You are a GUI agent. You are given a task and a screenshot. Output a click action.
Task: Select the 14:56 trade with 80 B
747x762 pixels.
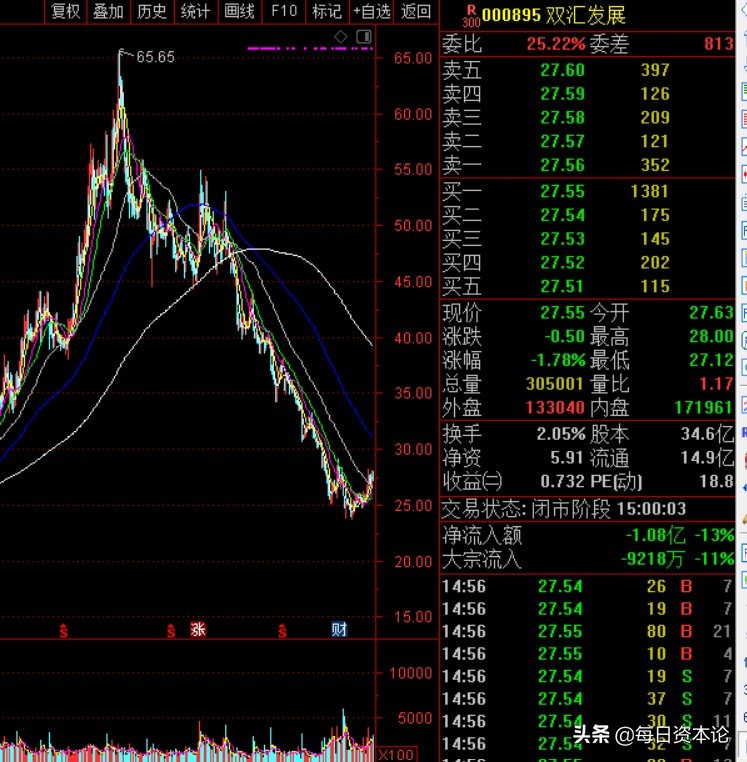(x=587, y=631)
